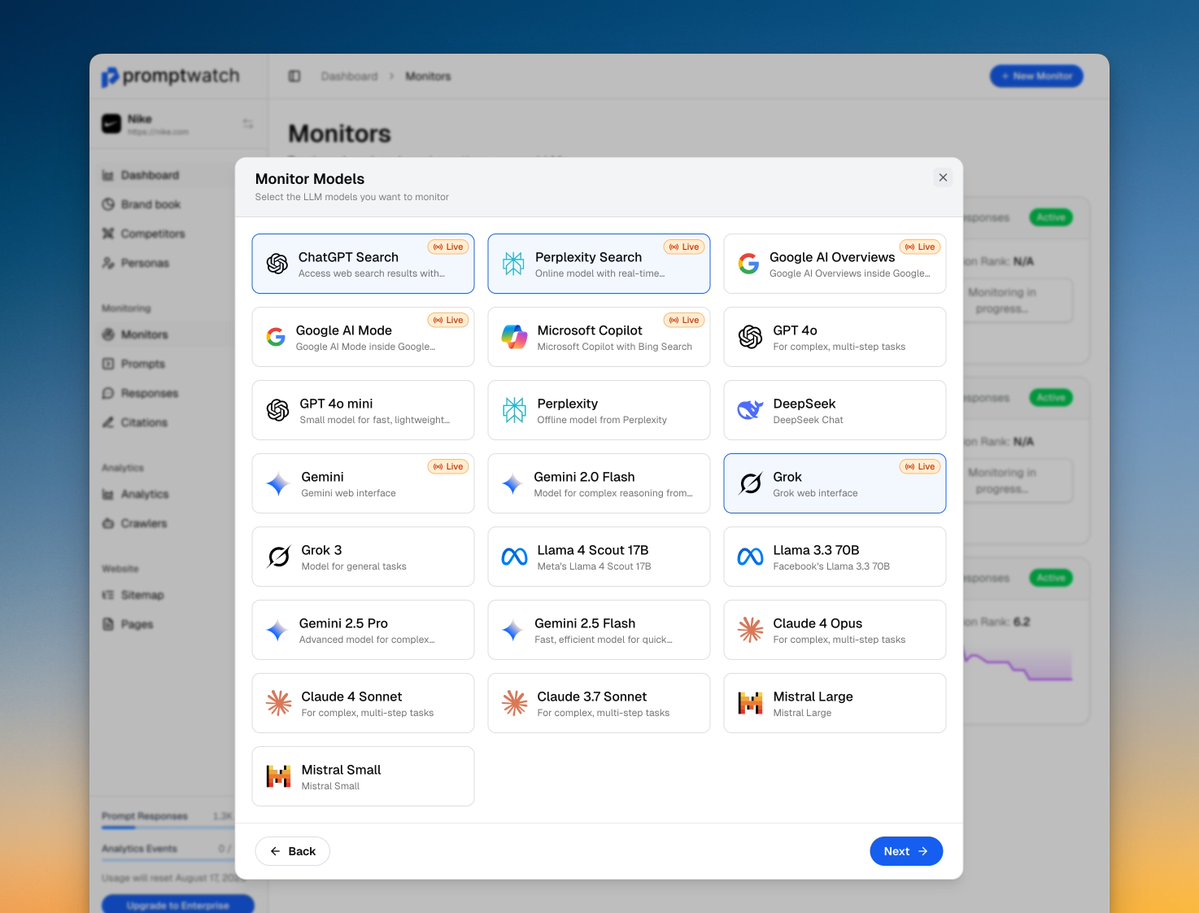Click the promptwatch logo in the sidebar

171,76
